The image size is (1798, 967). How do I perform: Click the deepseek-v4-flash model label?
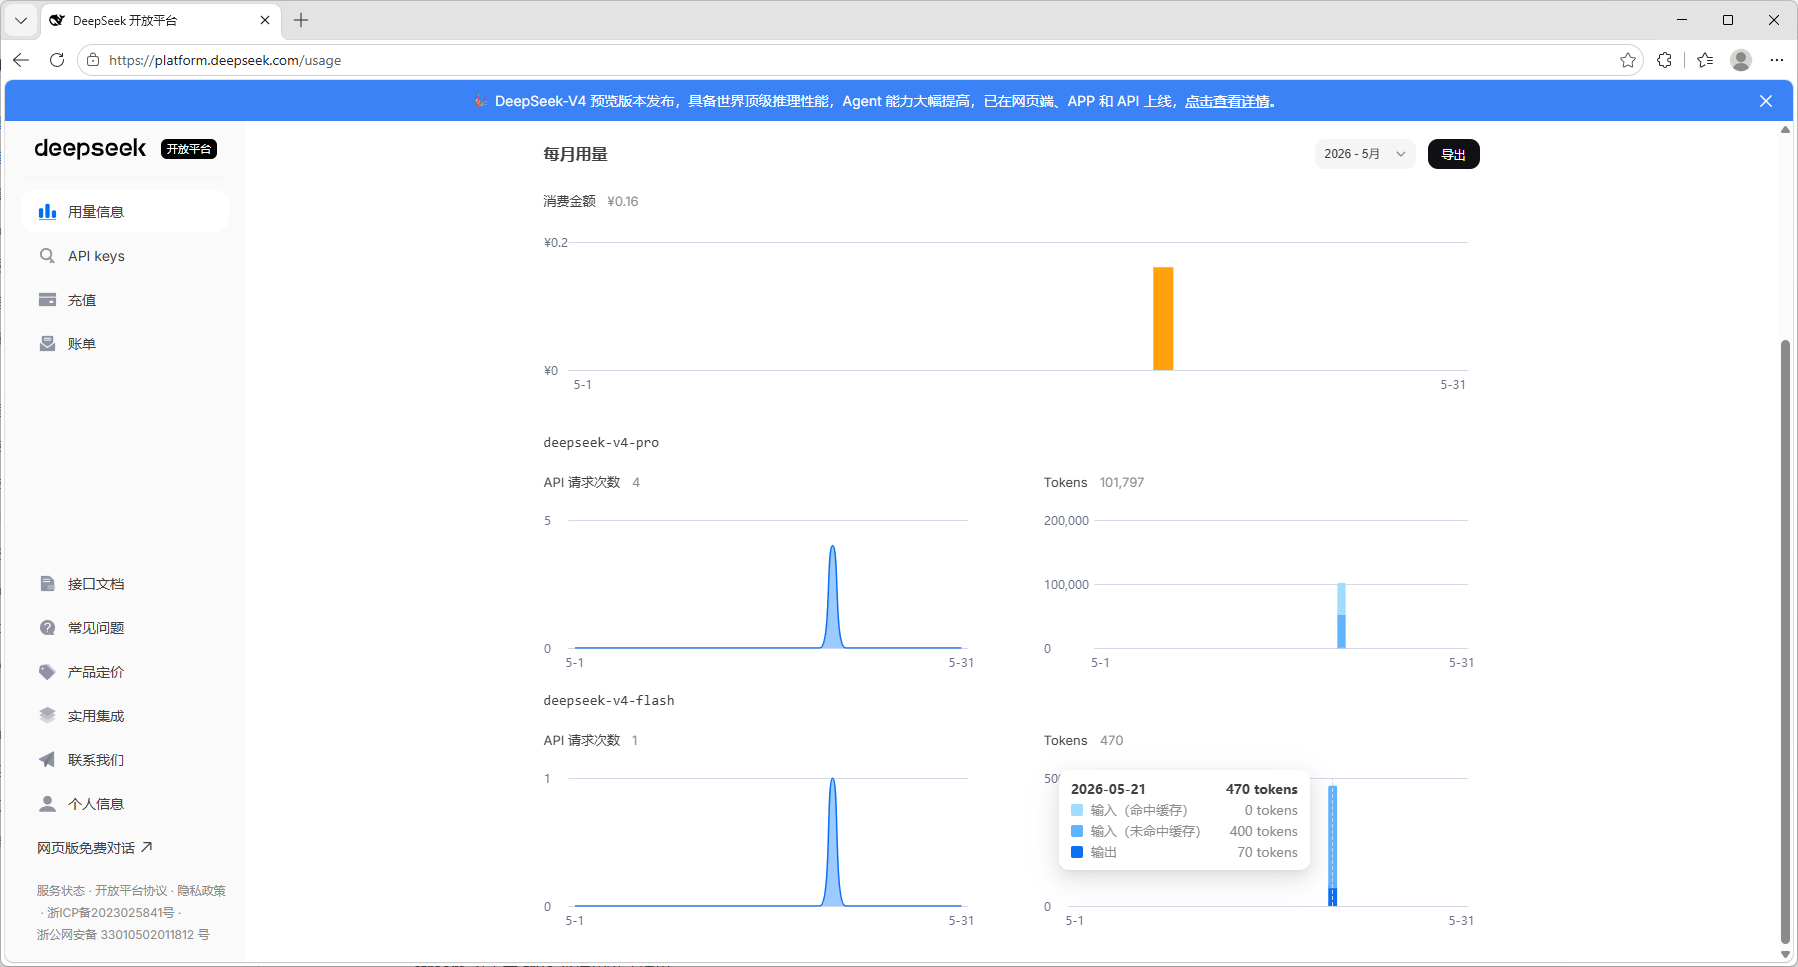pos(609,700)
